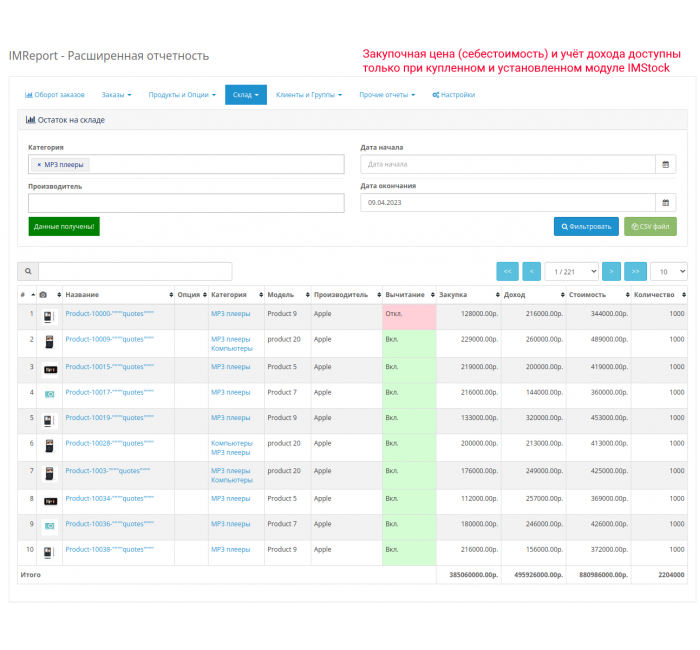Open product link Product-1003

click(108, 471)
